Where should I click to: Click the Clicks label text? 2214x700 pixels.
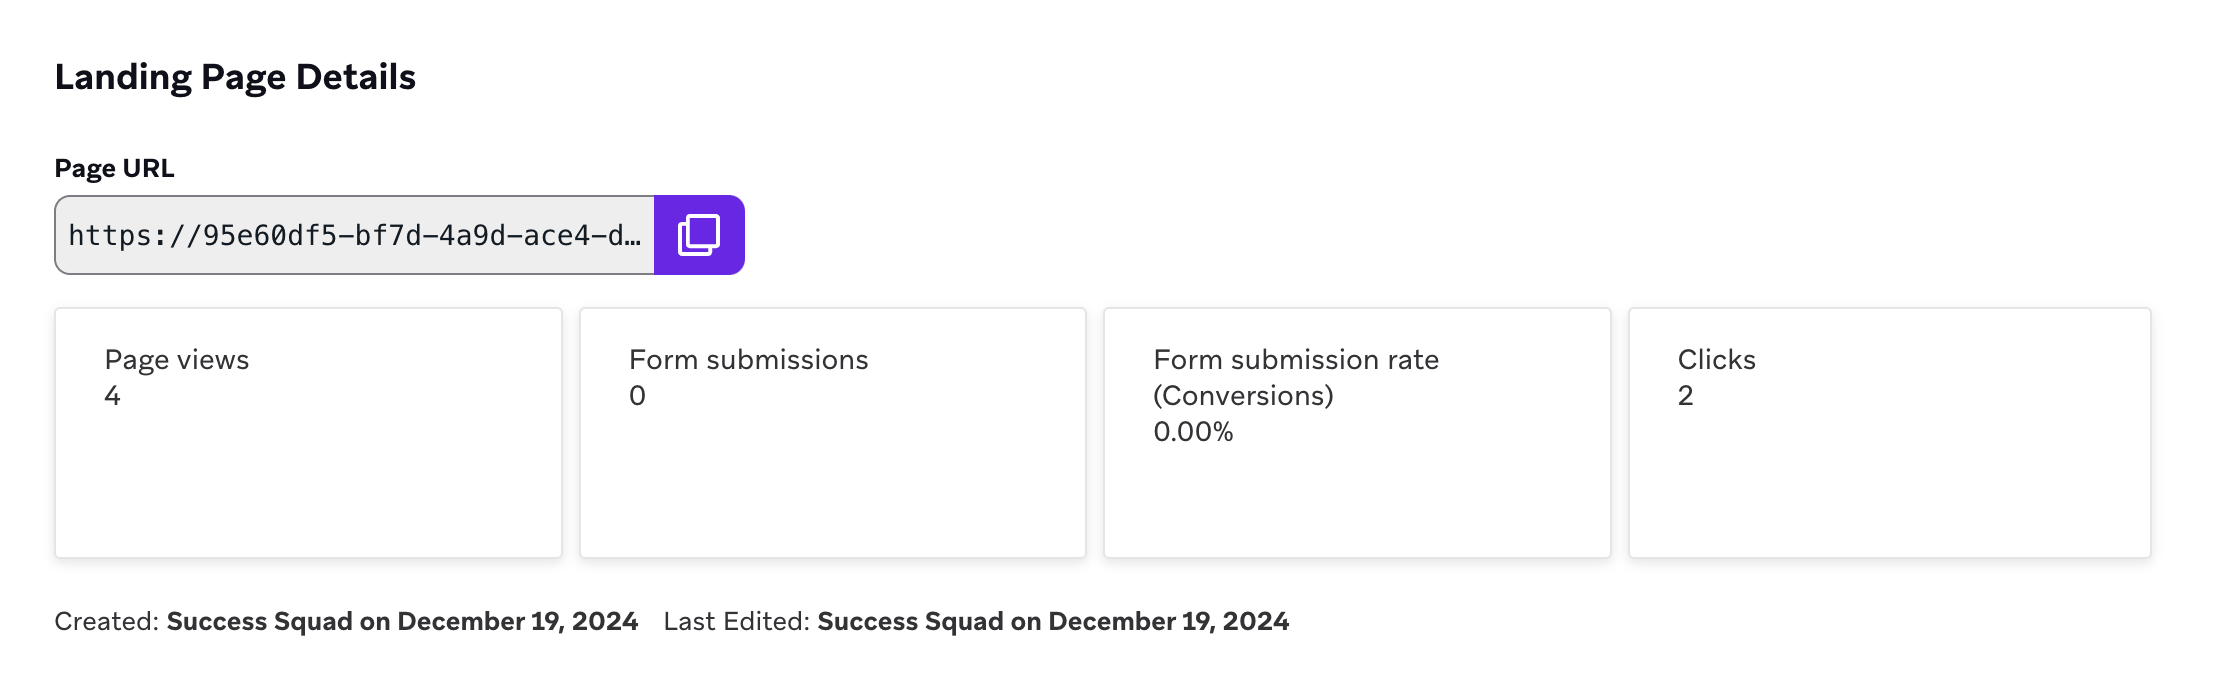coord(1717,360)
